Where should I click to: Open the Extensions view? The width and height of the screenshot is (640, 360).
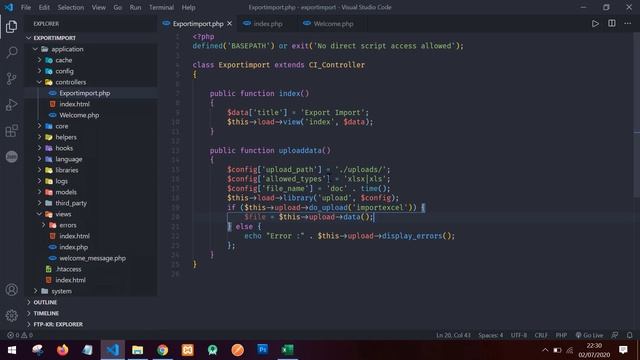click(x=11, y=131)
